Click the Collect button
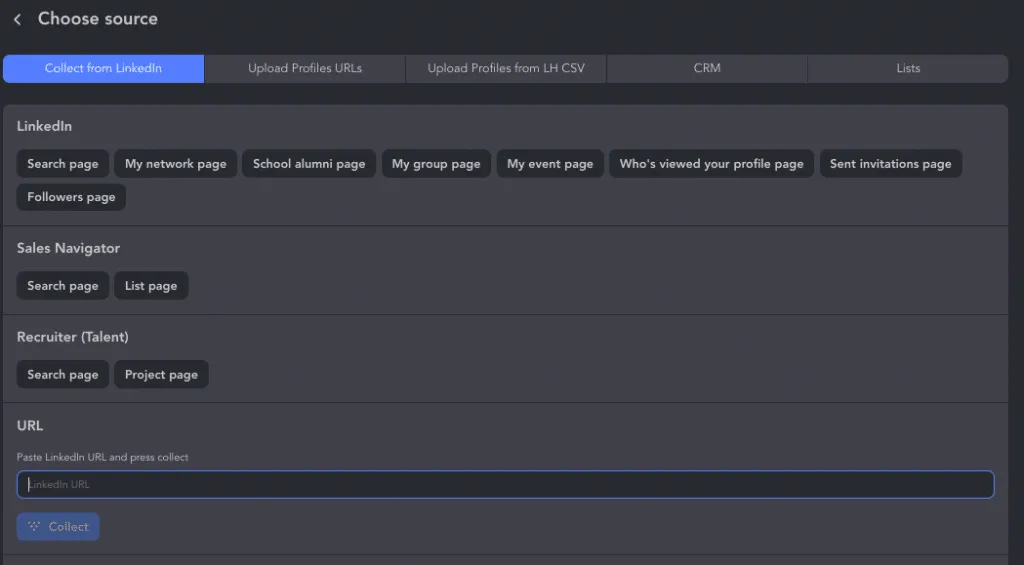Screen dimensions: 1024x565 pos(58,526)
